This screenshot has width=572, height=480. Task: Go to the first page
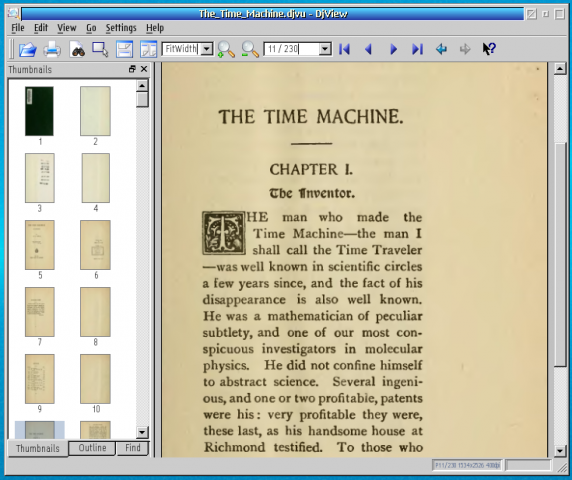pyautogui.click(x=344, y=49)
